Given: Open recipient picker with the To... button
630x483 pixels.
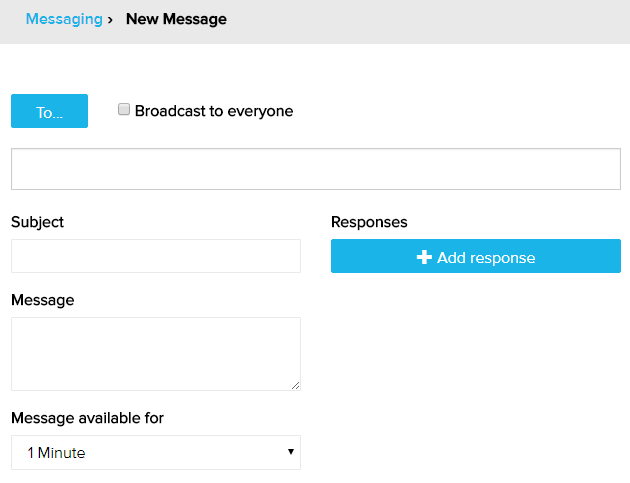Looking at the screenshot, I should point(49,111).
